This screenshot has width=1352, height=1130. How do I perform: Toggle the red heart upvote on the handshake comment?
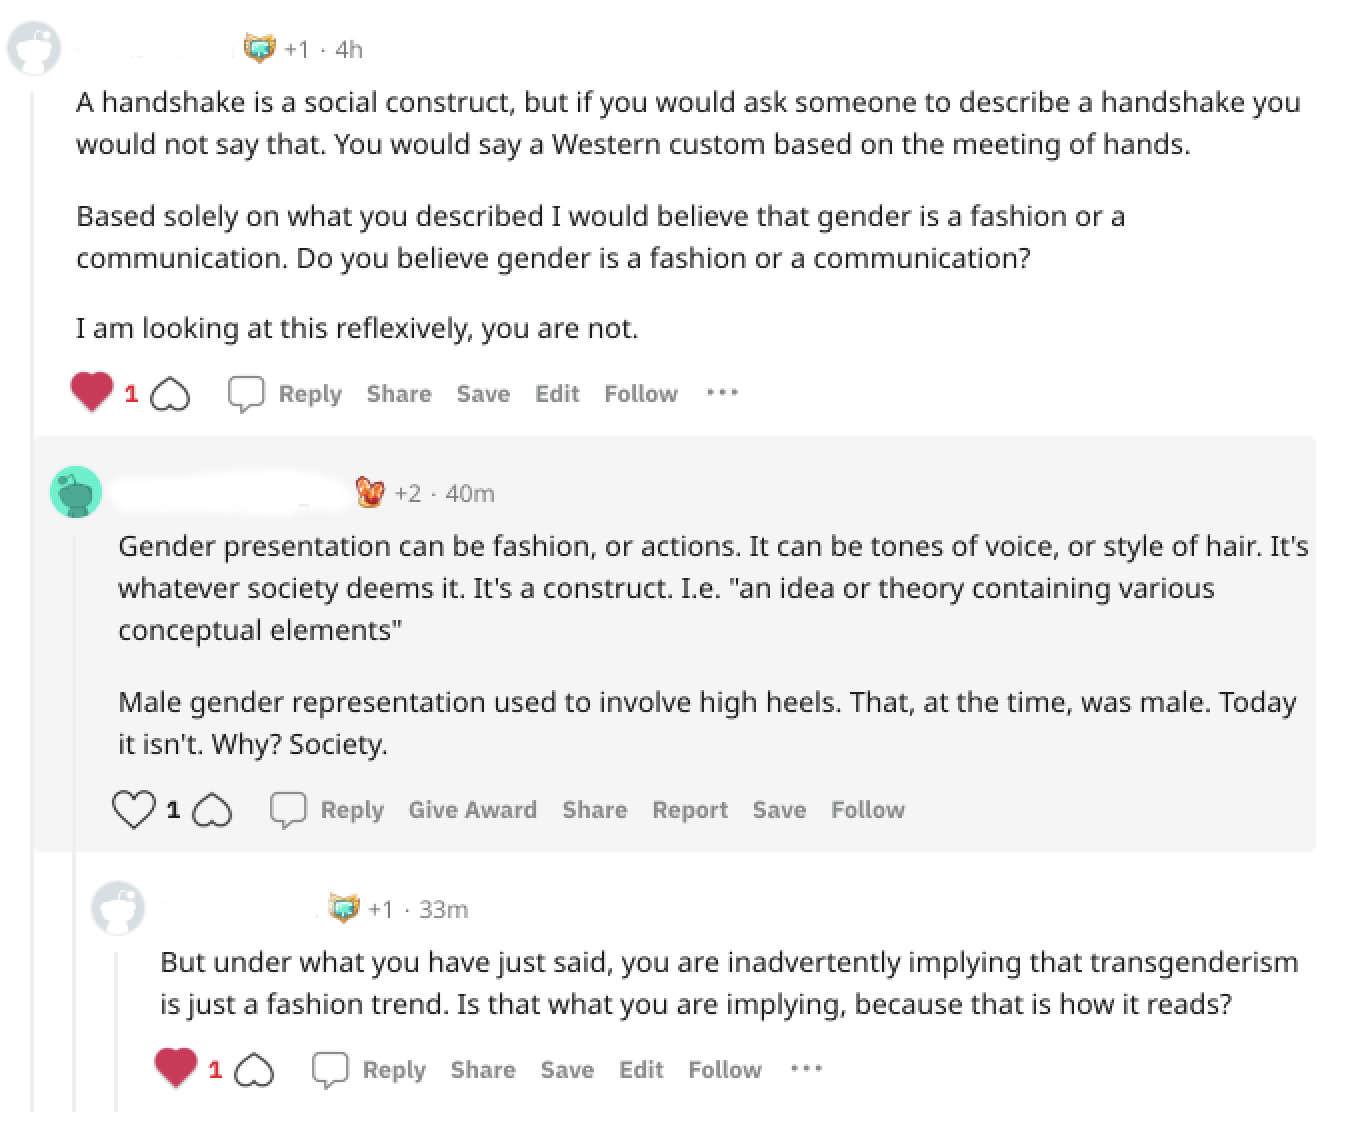pyautogui.click(x=91, y=392)
